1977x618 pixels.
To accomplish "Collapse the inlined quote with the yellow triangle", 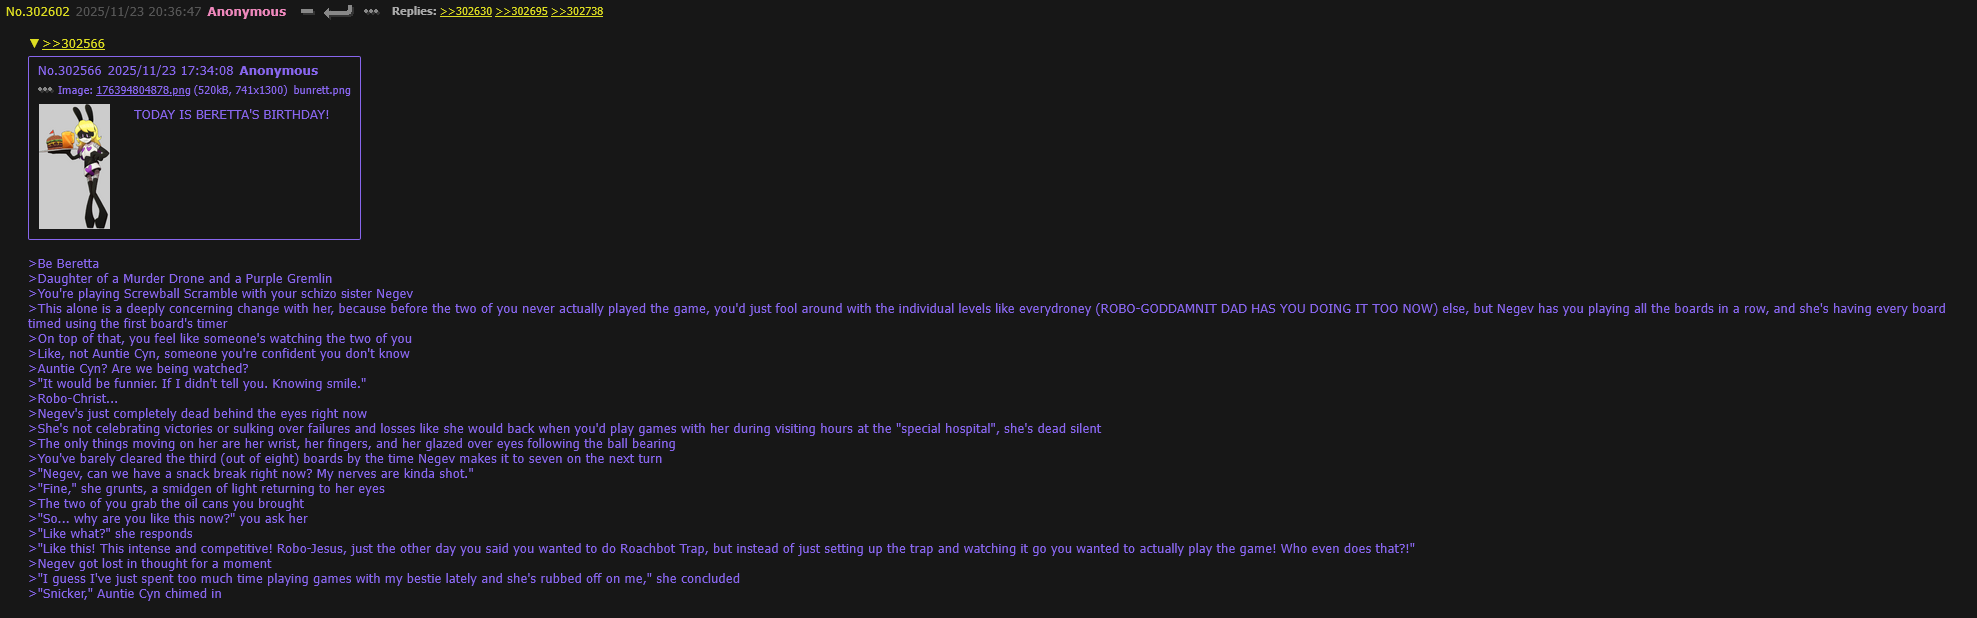I will (x=34, y=43).
